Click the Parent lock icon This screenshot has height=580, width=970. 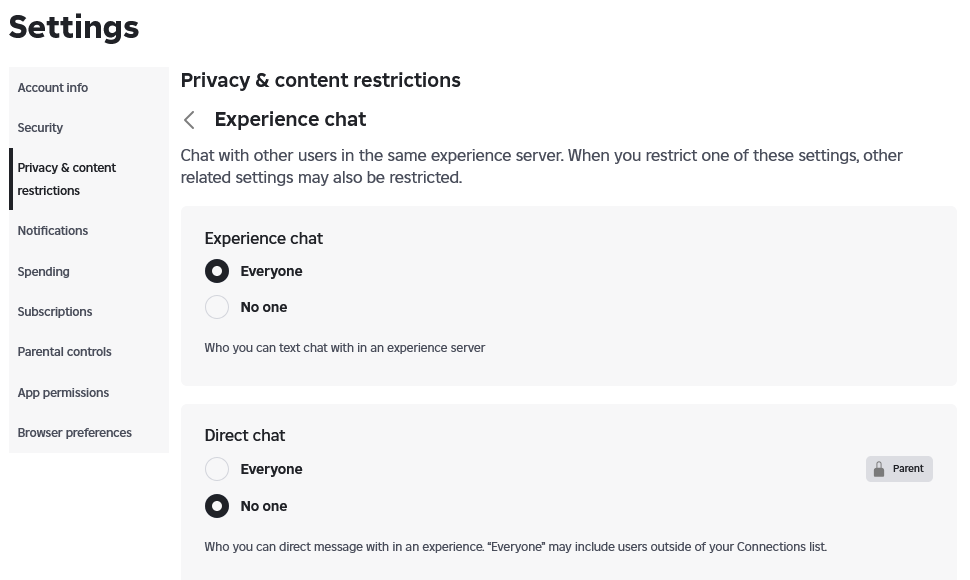coord(879,469)
